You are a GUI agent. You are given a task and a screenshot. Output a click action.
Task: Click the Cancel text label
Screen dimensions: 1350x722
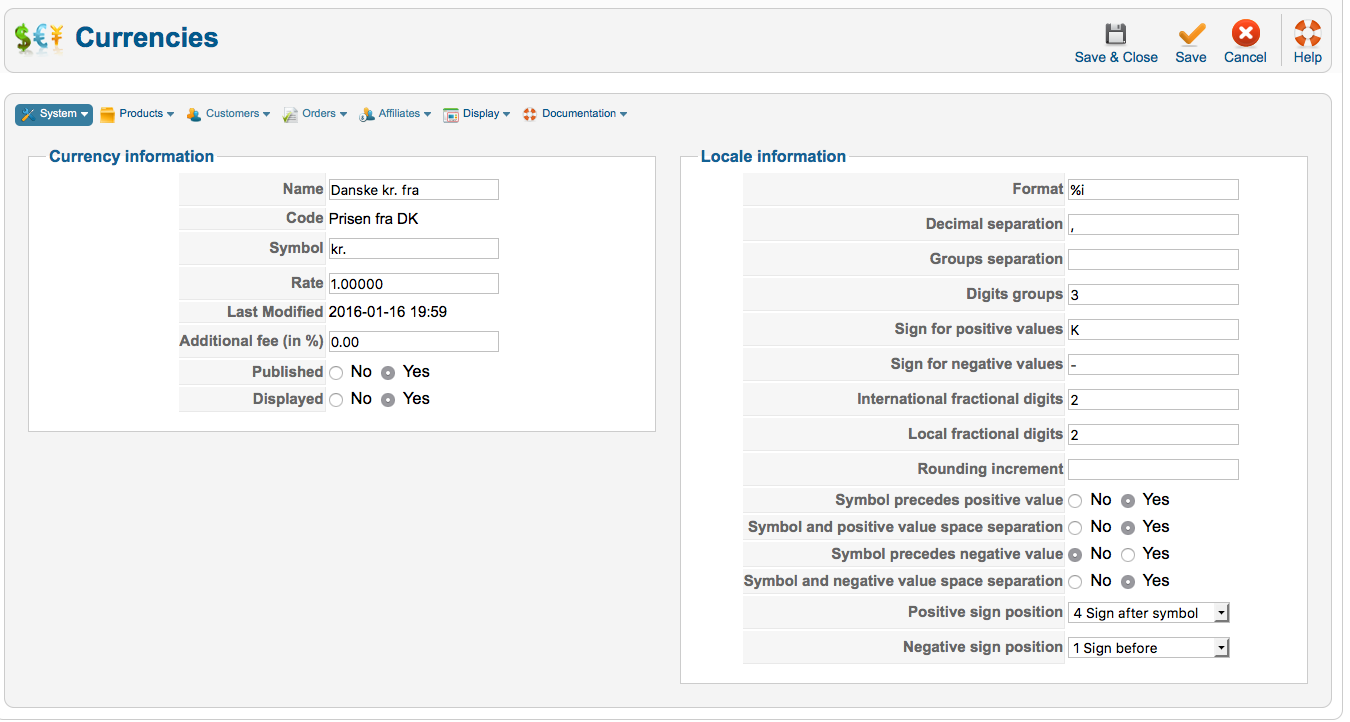tap(1245, 57)
